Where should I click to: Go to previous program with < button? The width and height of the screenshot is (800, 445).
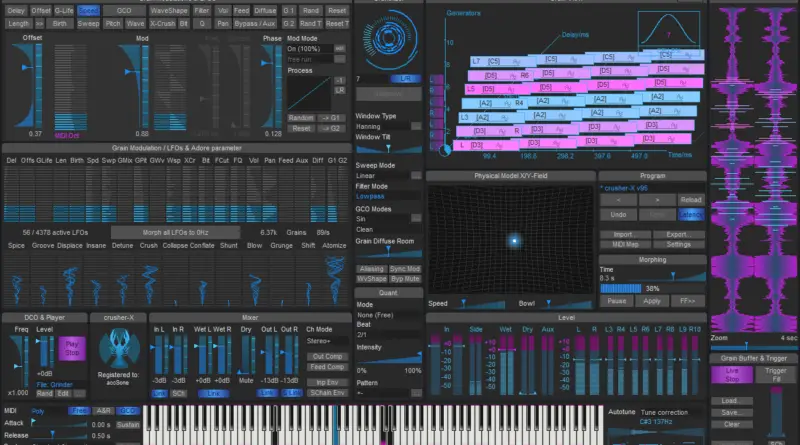click(618, 200)
